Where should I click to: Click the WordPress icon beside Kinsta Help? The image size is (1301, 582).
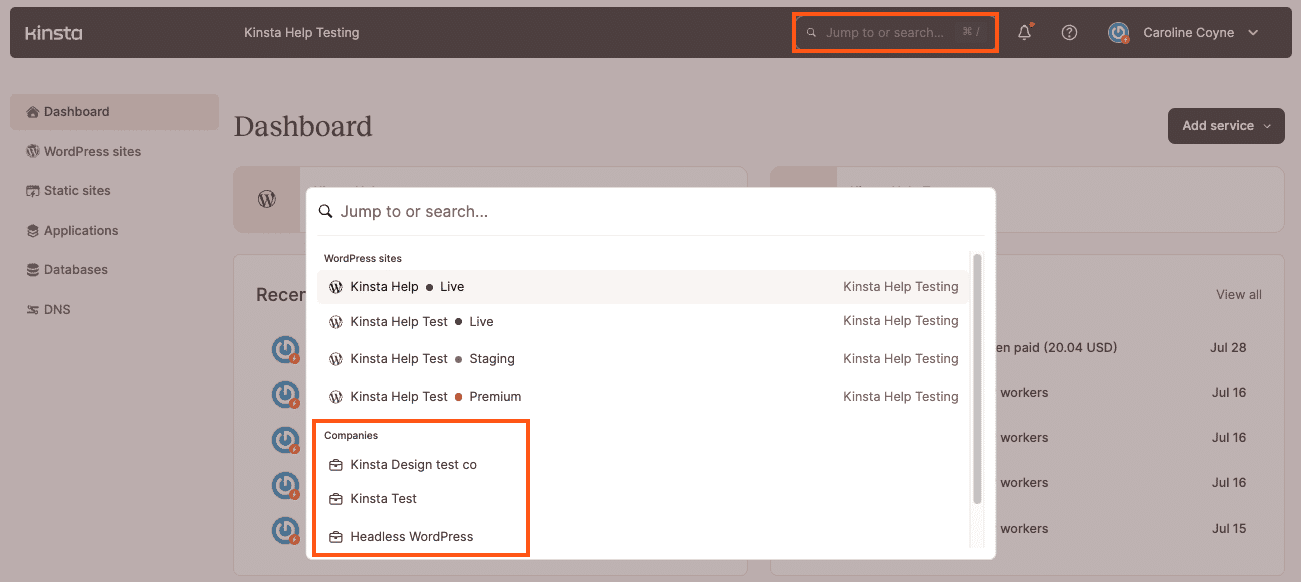coord(336,287)
